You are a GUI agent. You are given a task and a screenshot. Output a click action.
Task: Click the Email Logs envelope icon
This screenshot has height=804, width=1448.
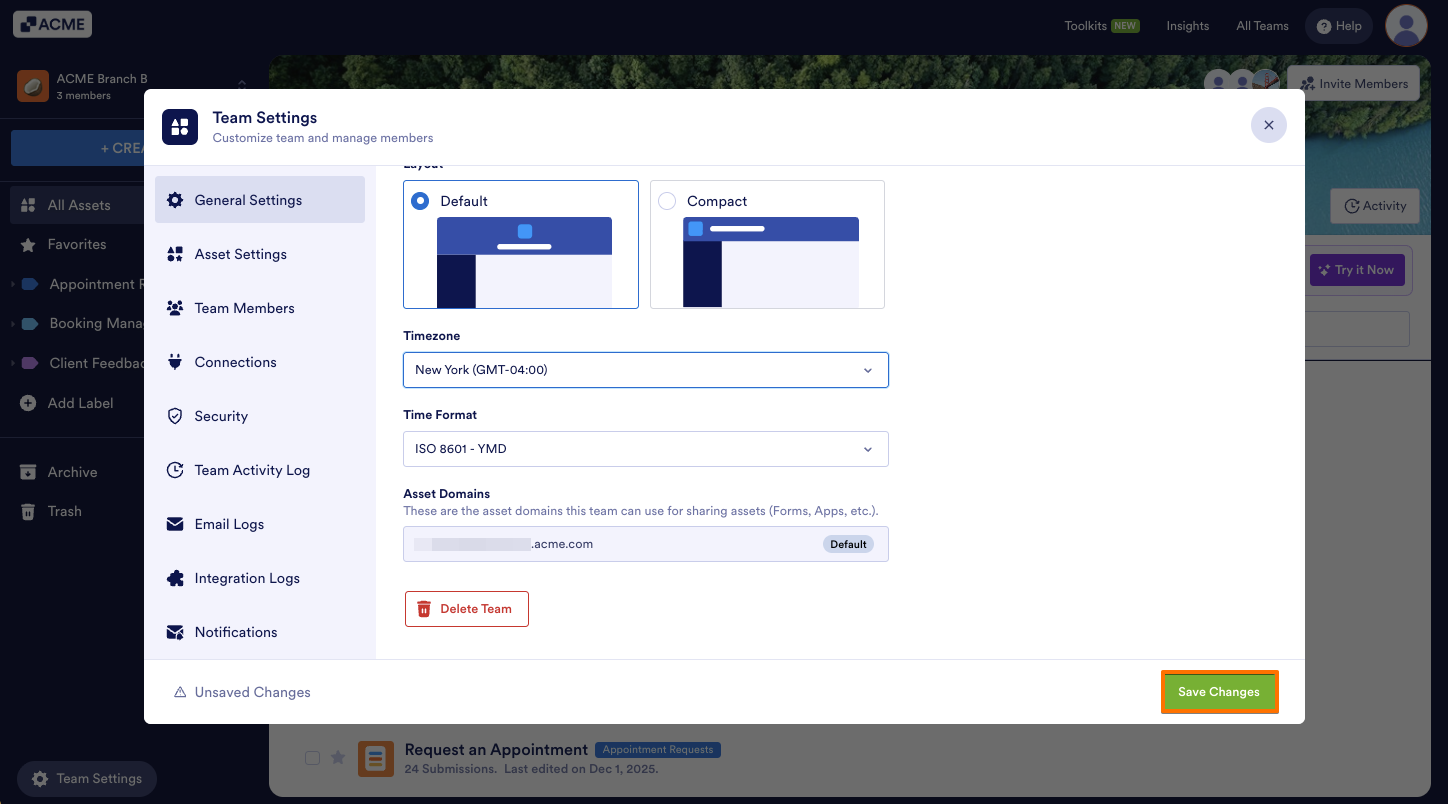175,524
